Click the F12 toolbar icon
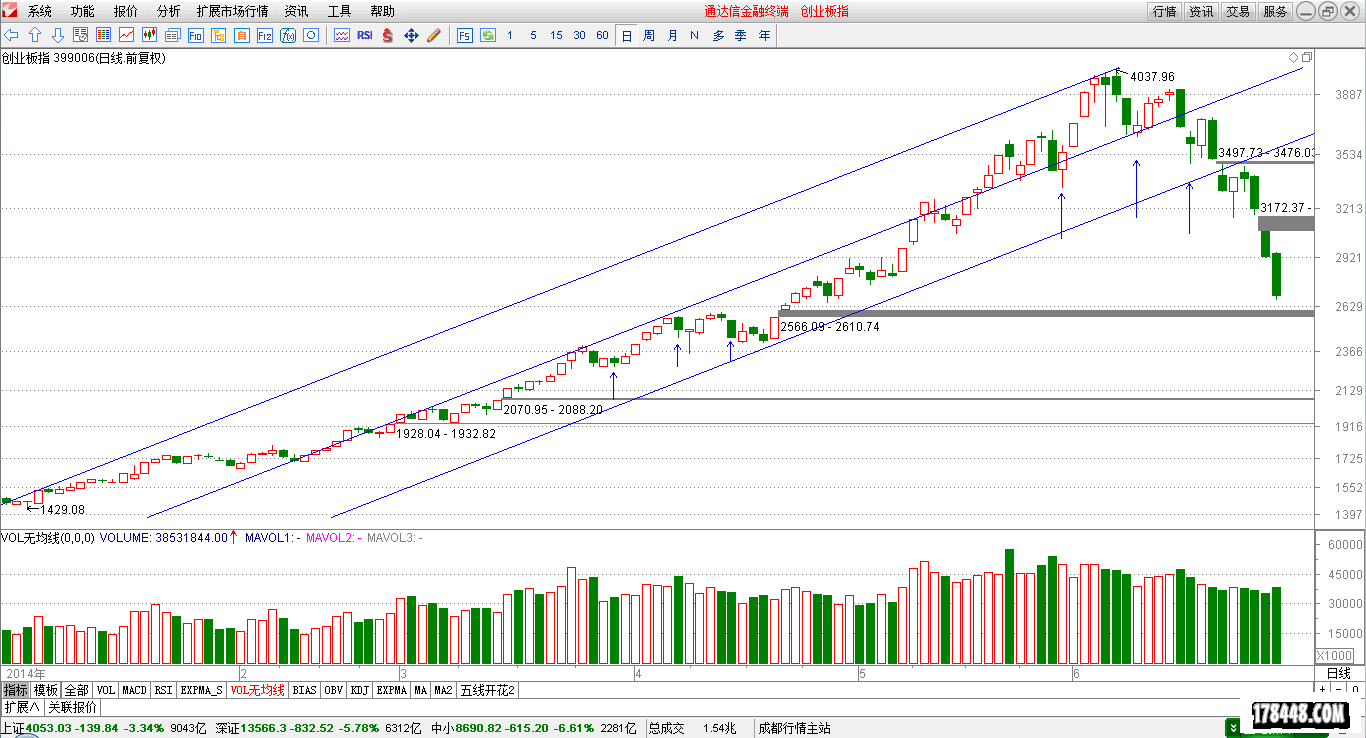The width and height of the screenshot is (1366, 738). point(264,35)
